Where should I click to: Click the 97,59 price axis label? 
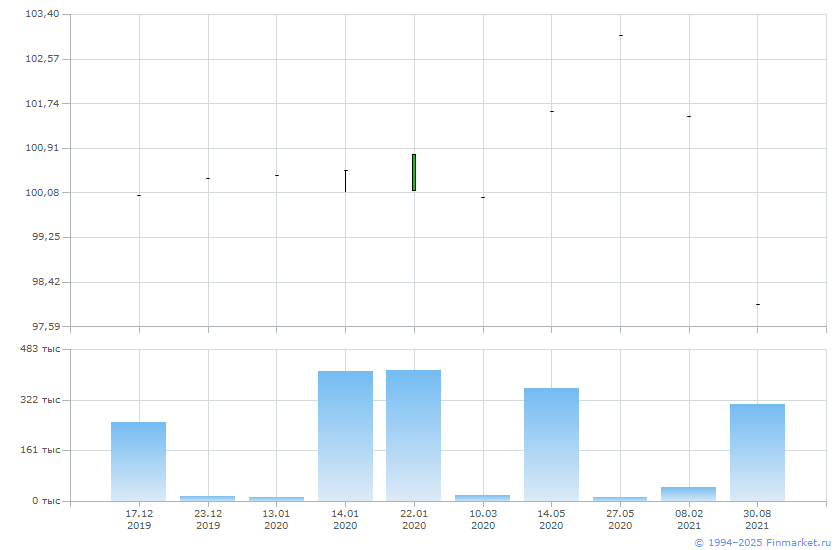coord(46,326)
